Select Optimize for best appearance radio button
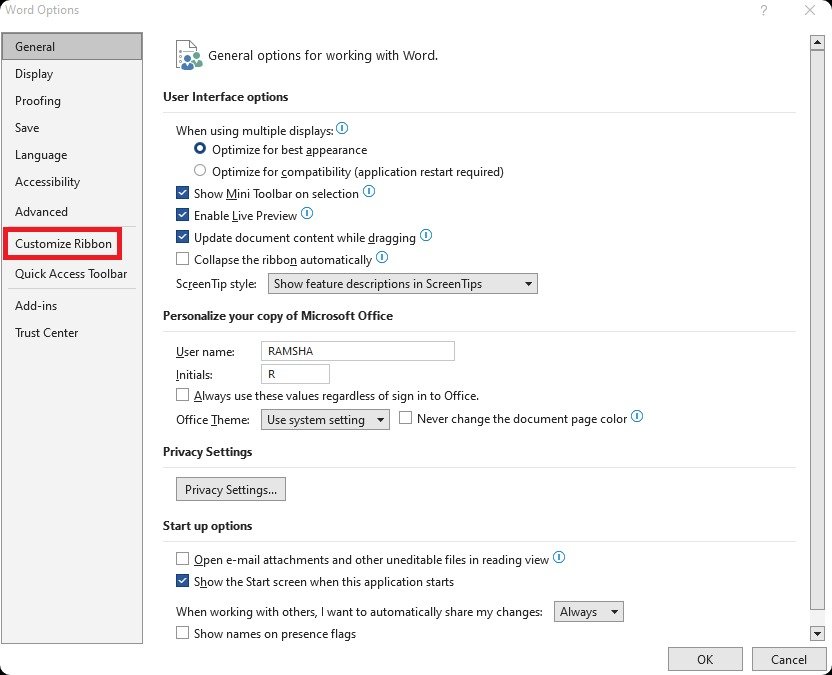Screen dimensions: 832x675 pos(200,149)
